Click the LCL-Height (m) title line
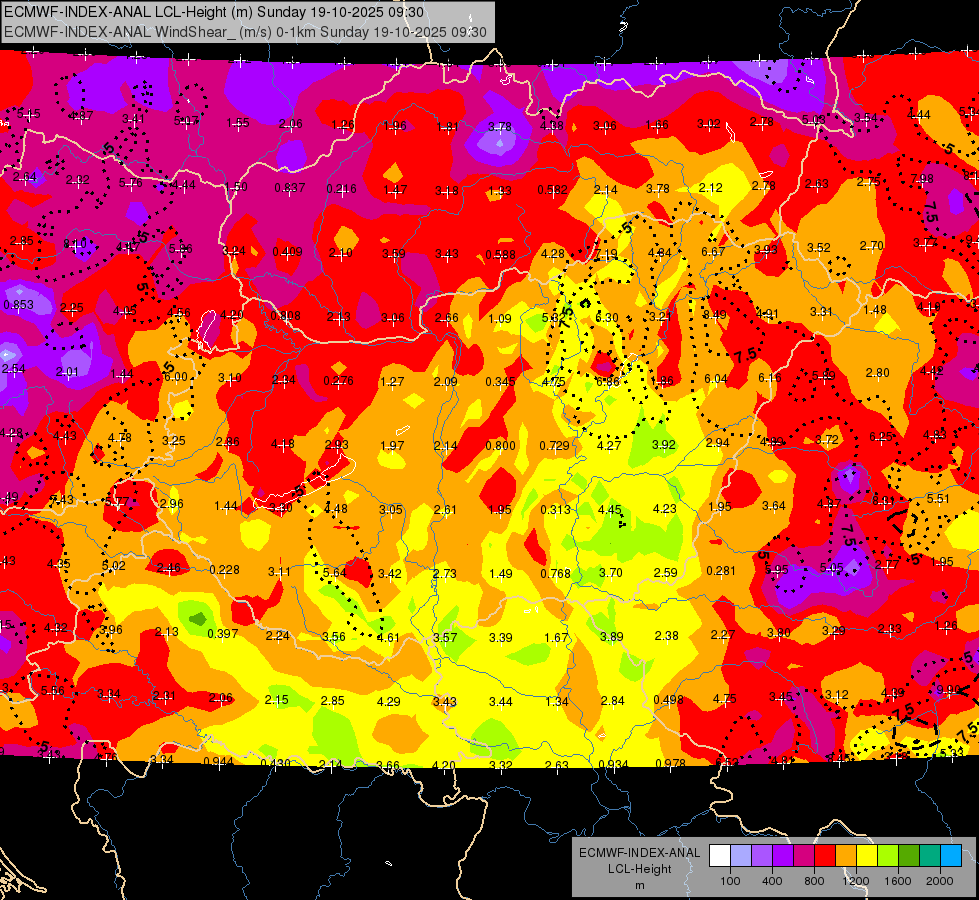 pos(214,12)
